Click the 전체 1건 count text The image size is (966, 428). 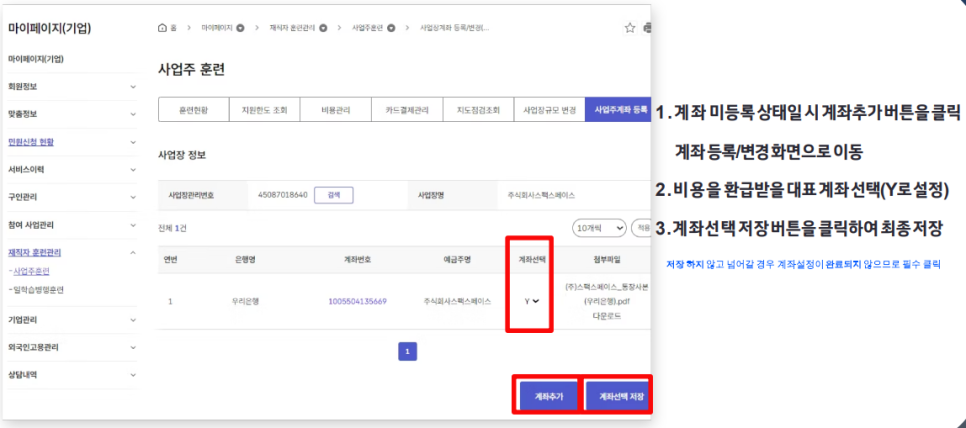pos(172,228)
